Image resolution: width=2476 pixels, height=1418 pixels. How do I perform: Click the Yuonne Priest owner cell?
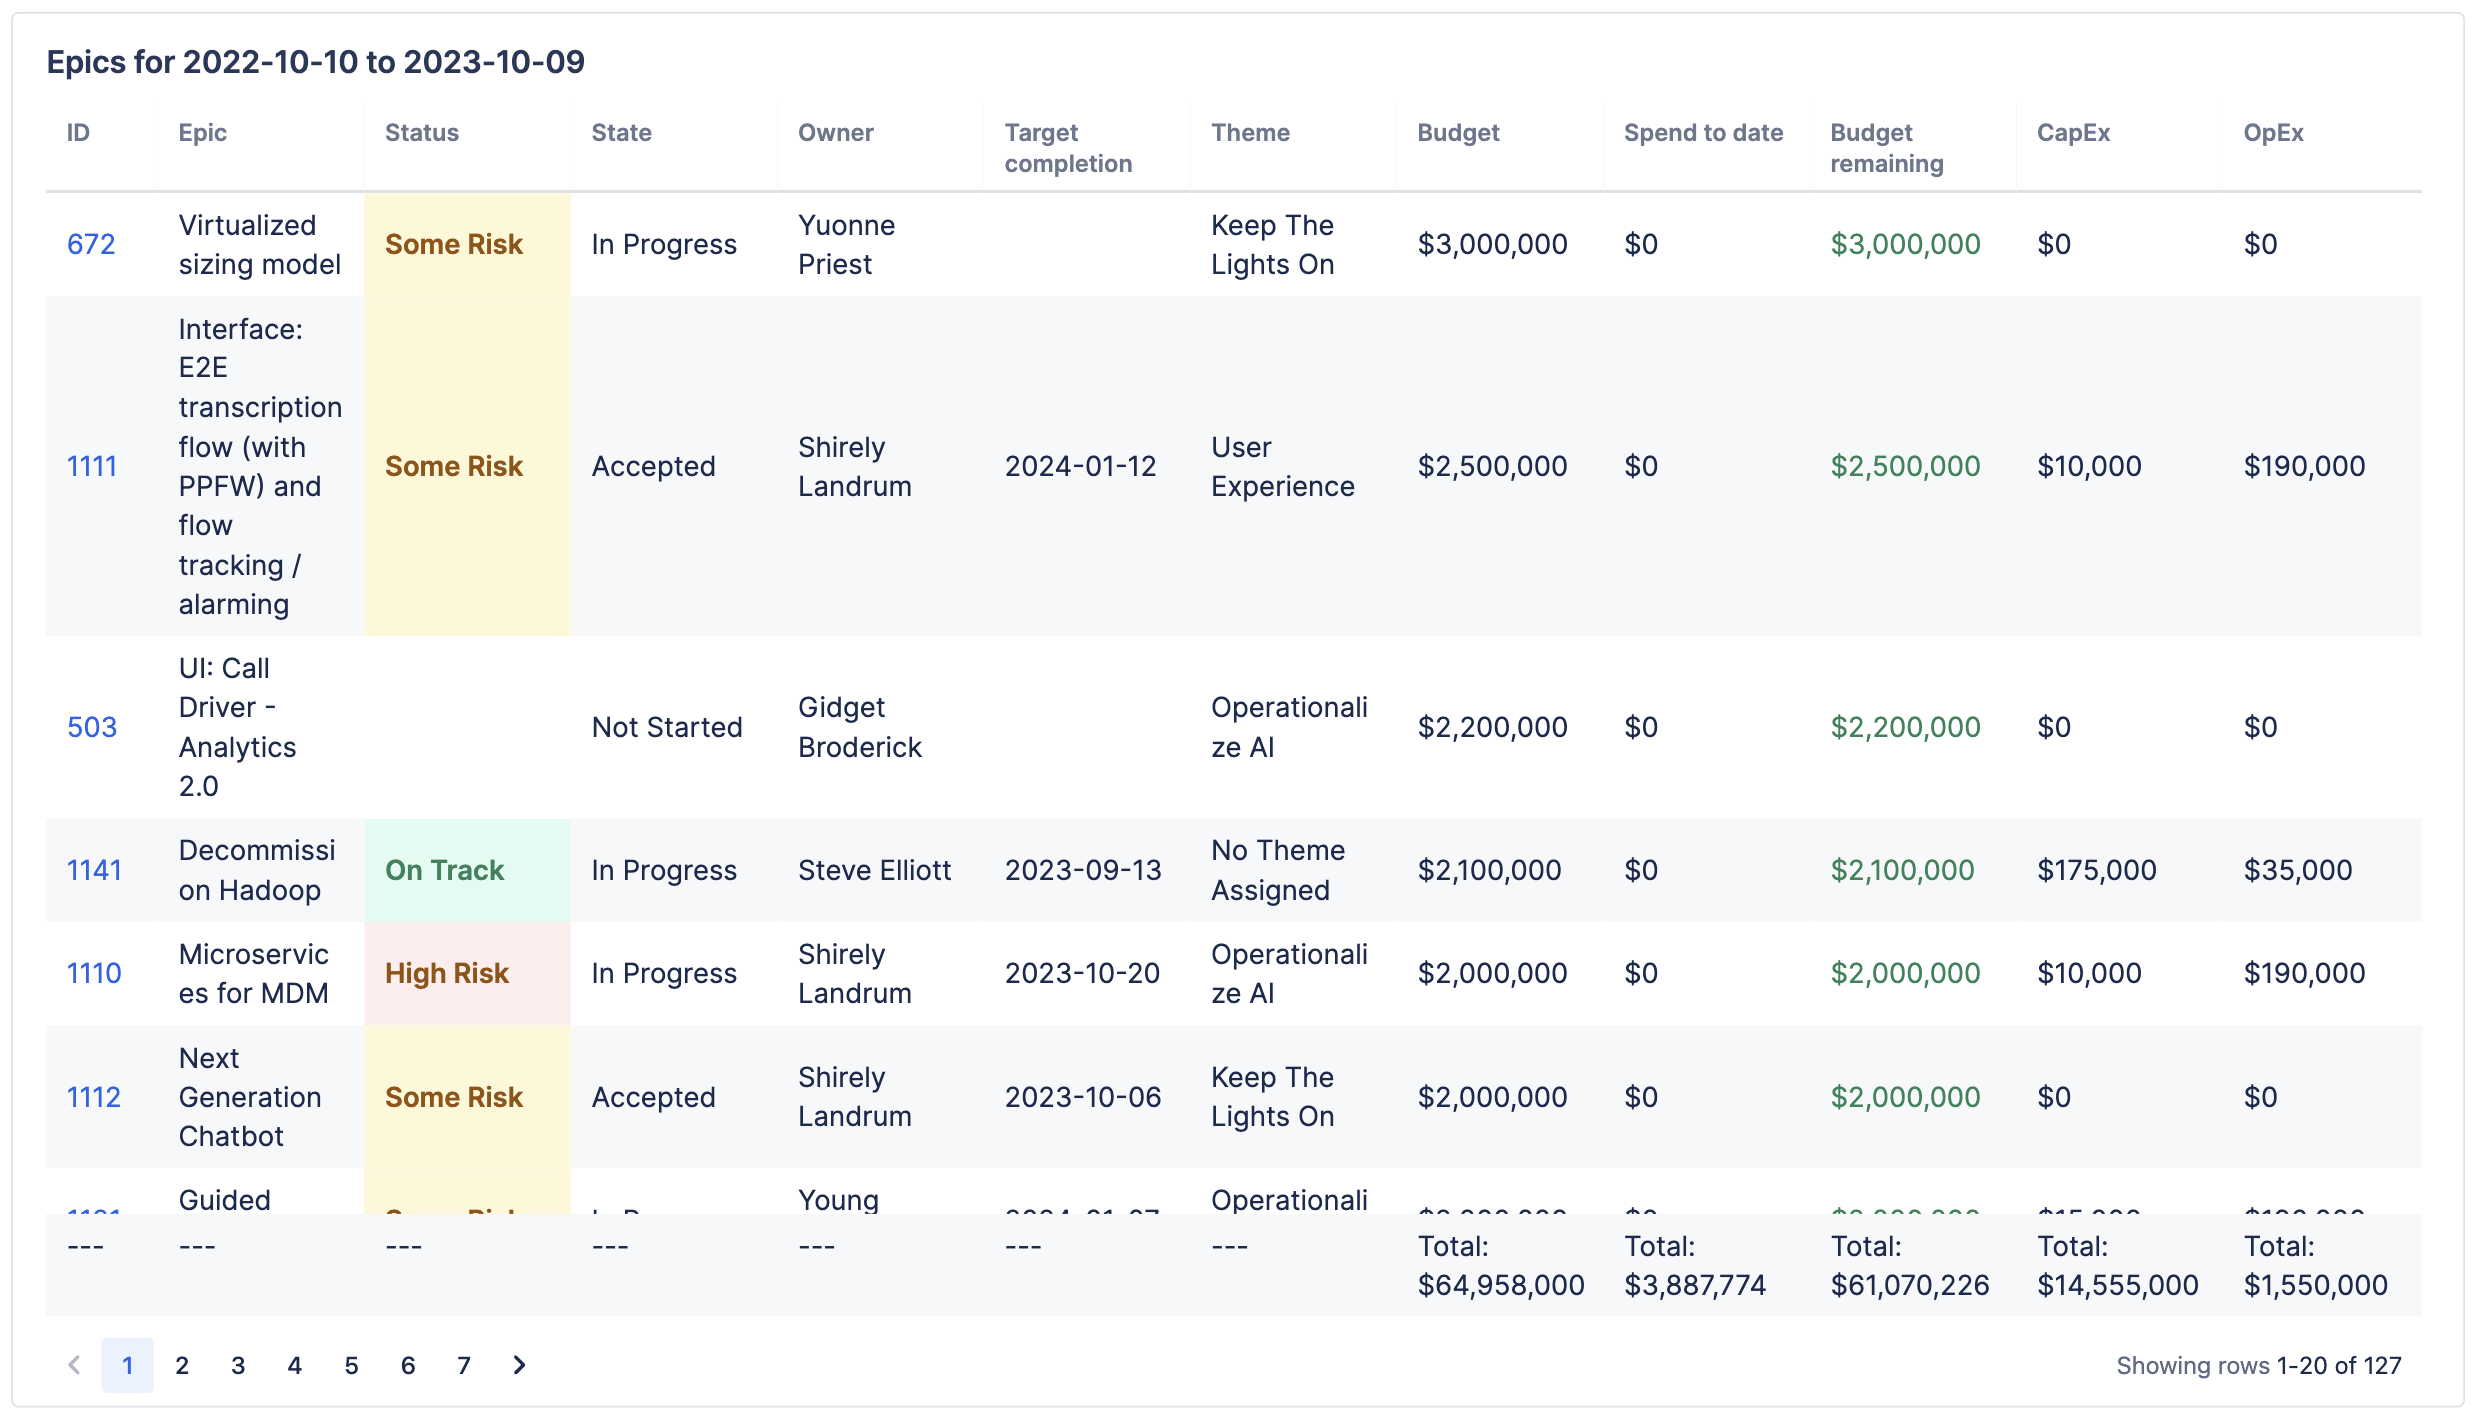[846, 244]
